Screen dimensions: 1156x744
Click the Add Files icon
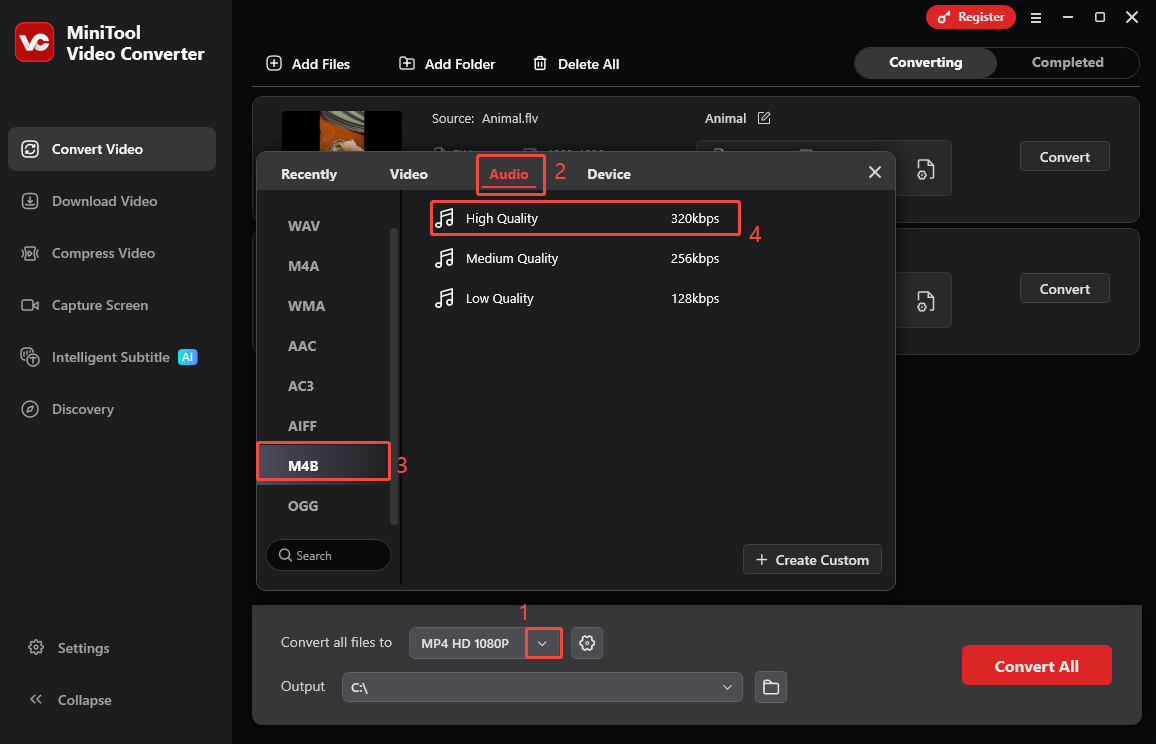click(274, 63)
